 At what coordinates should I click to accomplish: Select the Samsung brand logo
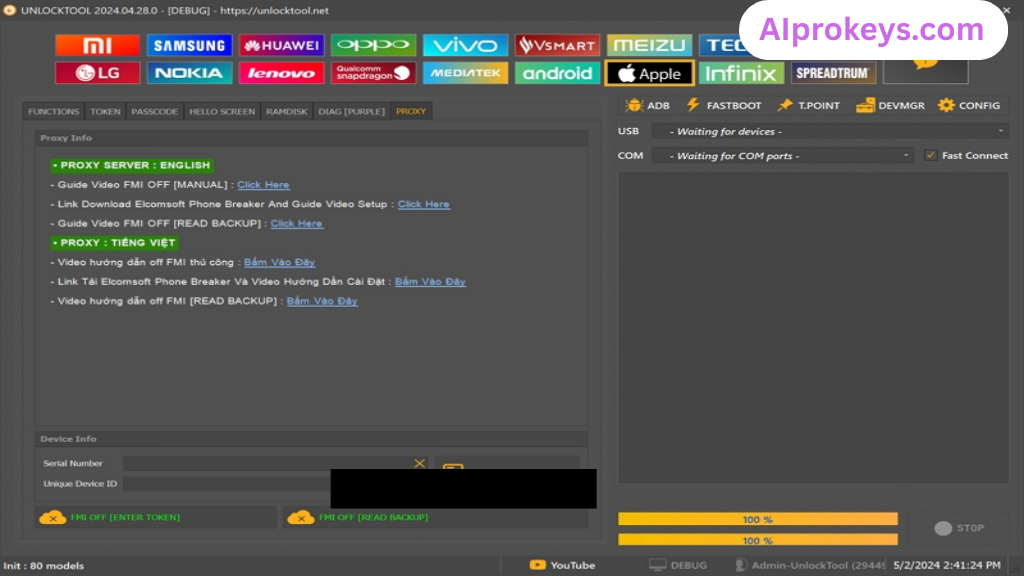pos(189,45)
